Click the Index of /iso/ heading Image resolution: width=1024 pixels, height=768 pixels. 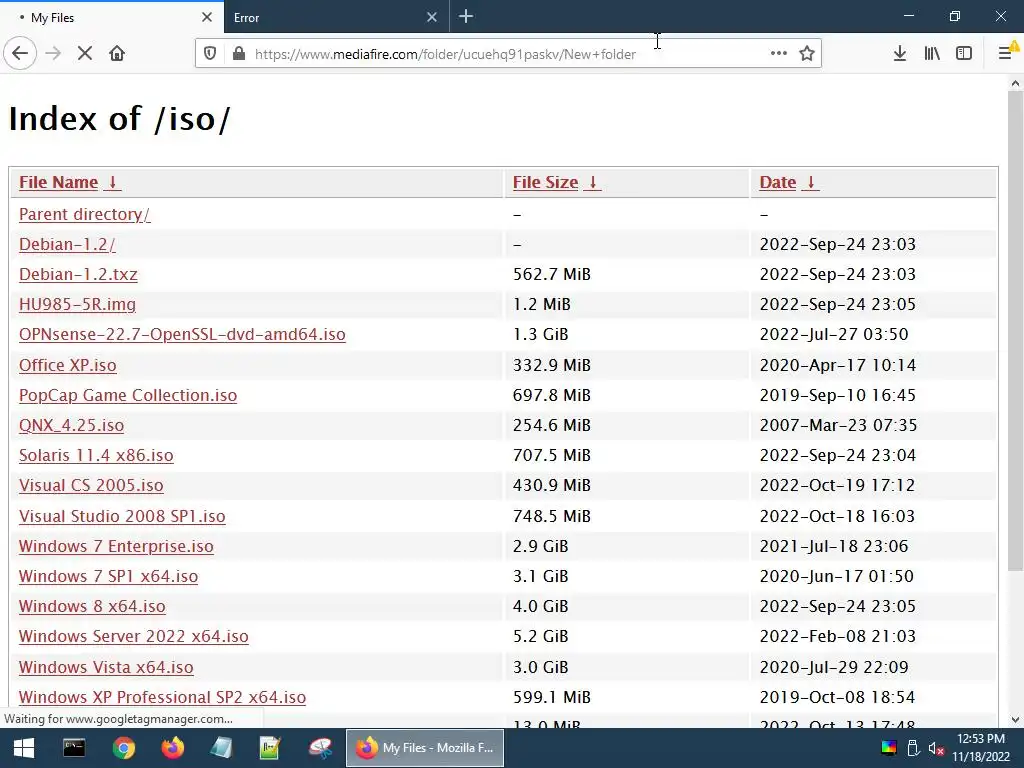(x=120, y=118)
